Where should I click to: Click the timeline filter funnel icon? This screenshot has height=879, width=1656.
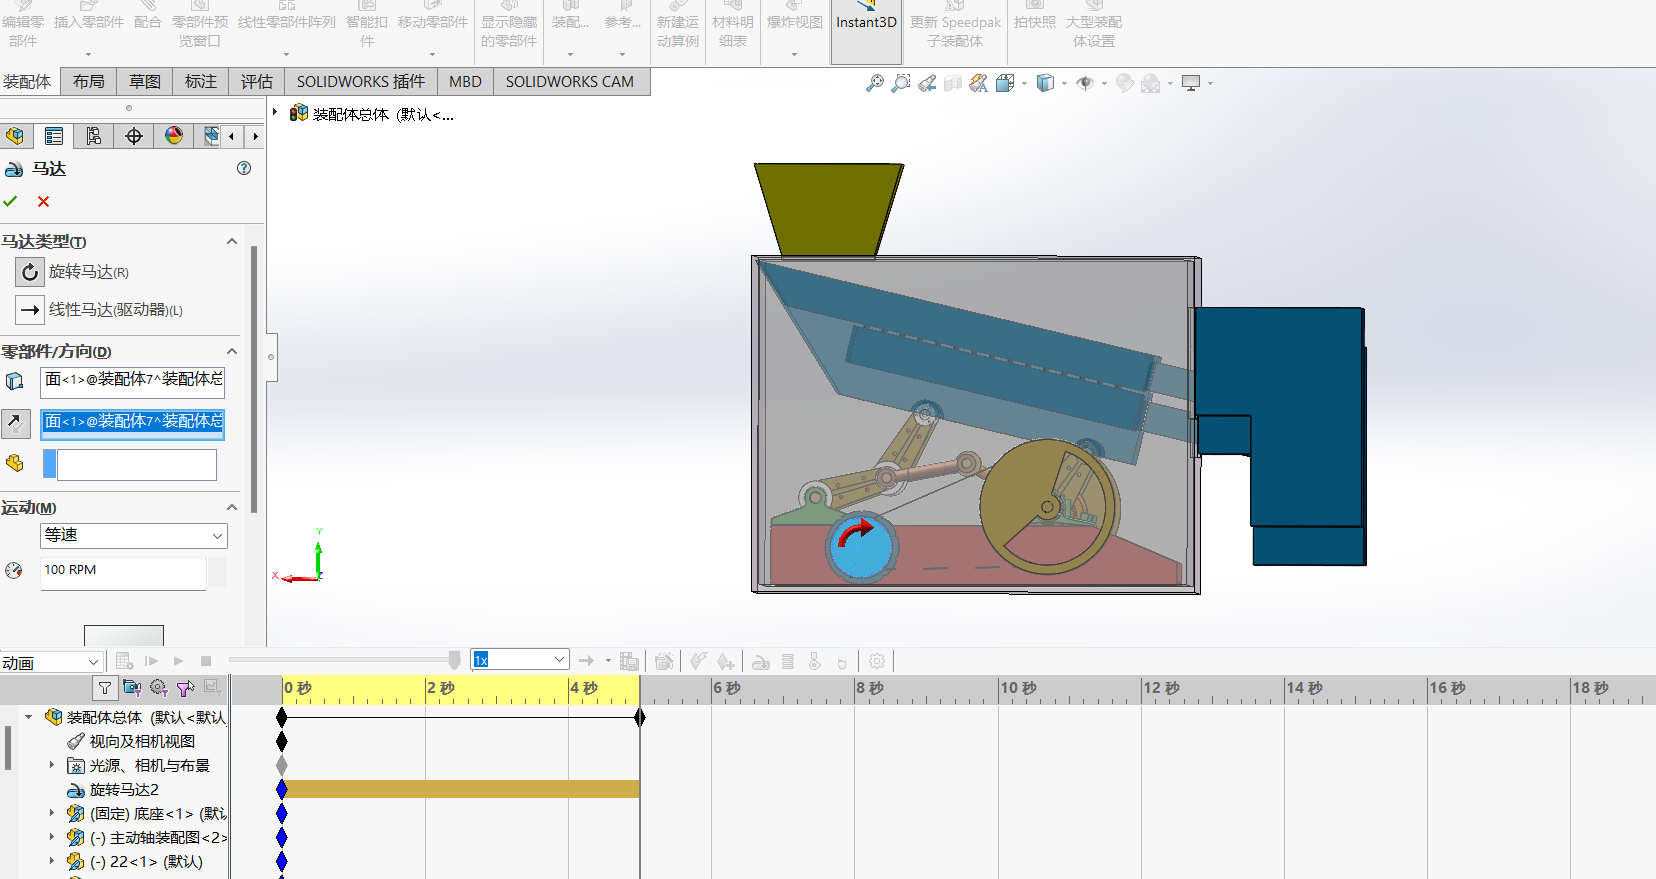[x=105, y=687]
